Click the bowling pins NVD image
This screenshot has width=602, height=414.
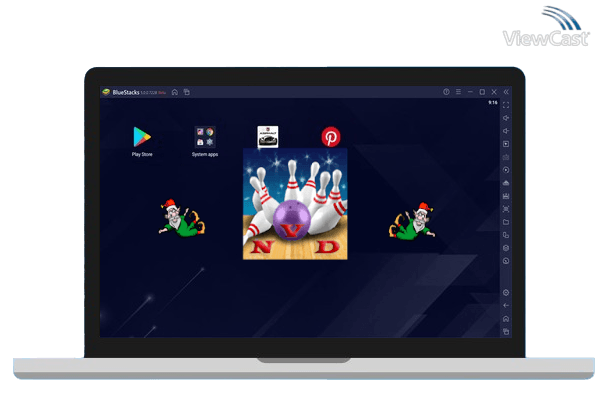tap(295, 204)
